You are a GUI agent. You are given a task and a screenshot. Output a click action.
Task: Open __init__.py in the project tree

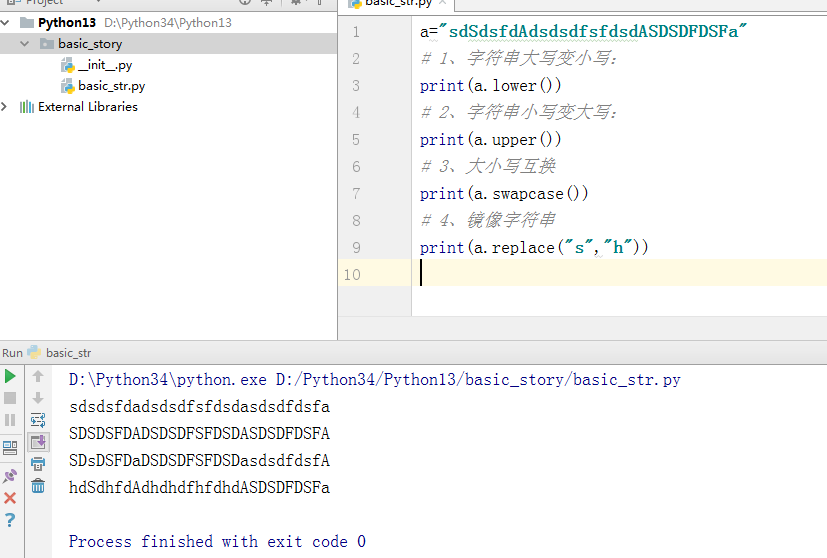tap(104, 65)
